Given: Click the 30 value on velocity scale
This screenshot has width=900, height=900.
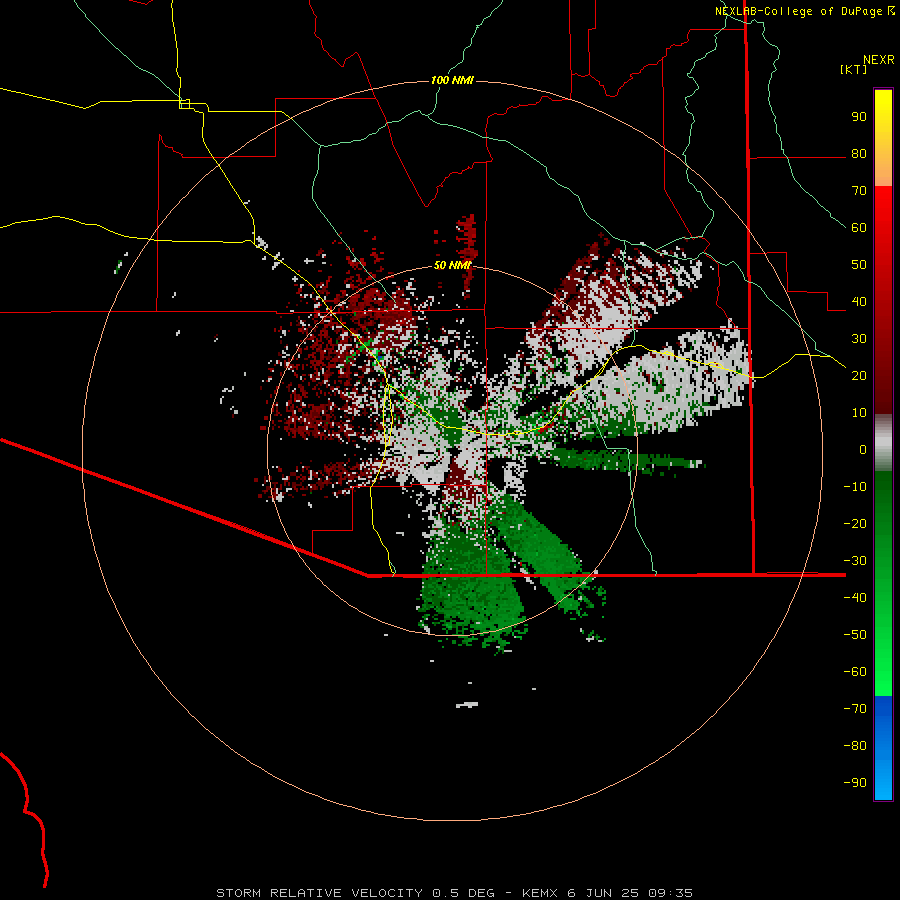Looking at the screenshot, I should pos(859,339).
